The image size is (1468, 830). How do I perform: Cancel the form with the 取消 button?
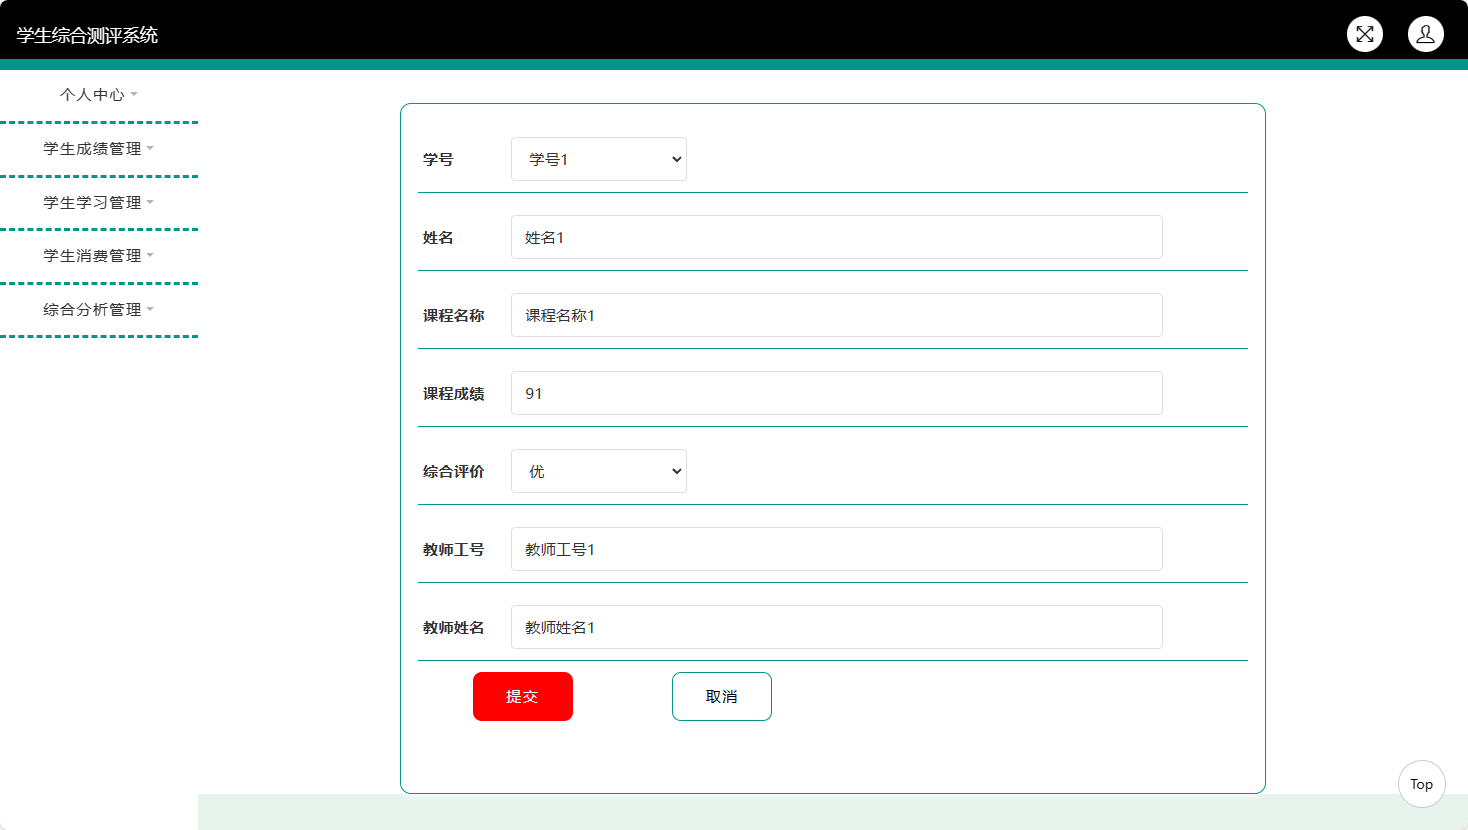pyautogui.click(x=721, y=696)
